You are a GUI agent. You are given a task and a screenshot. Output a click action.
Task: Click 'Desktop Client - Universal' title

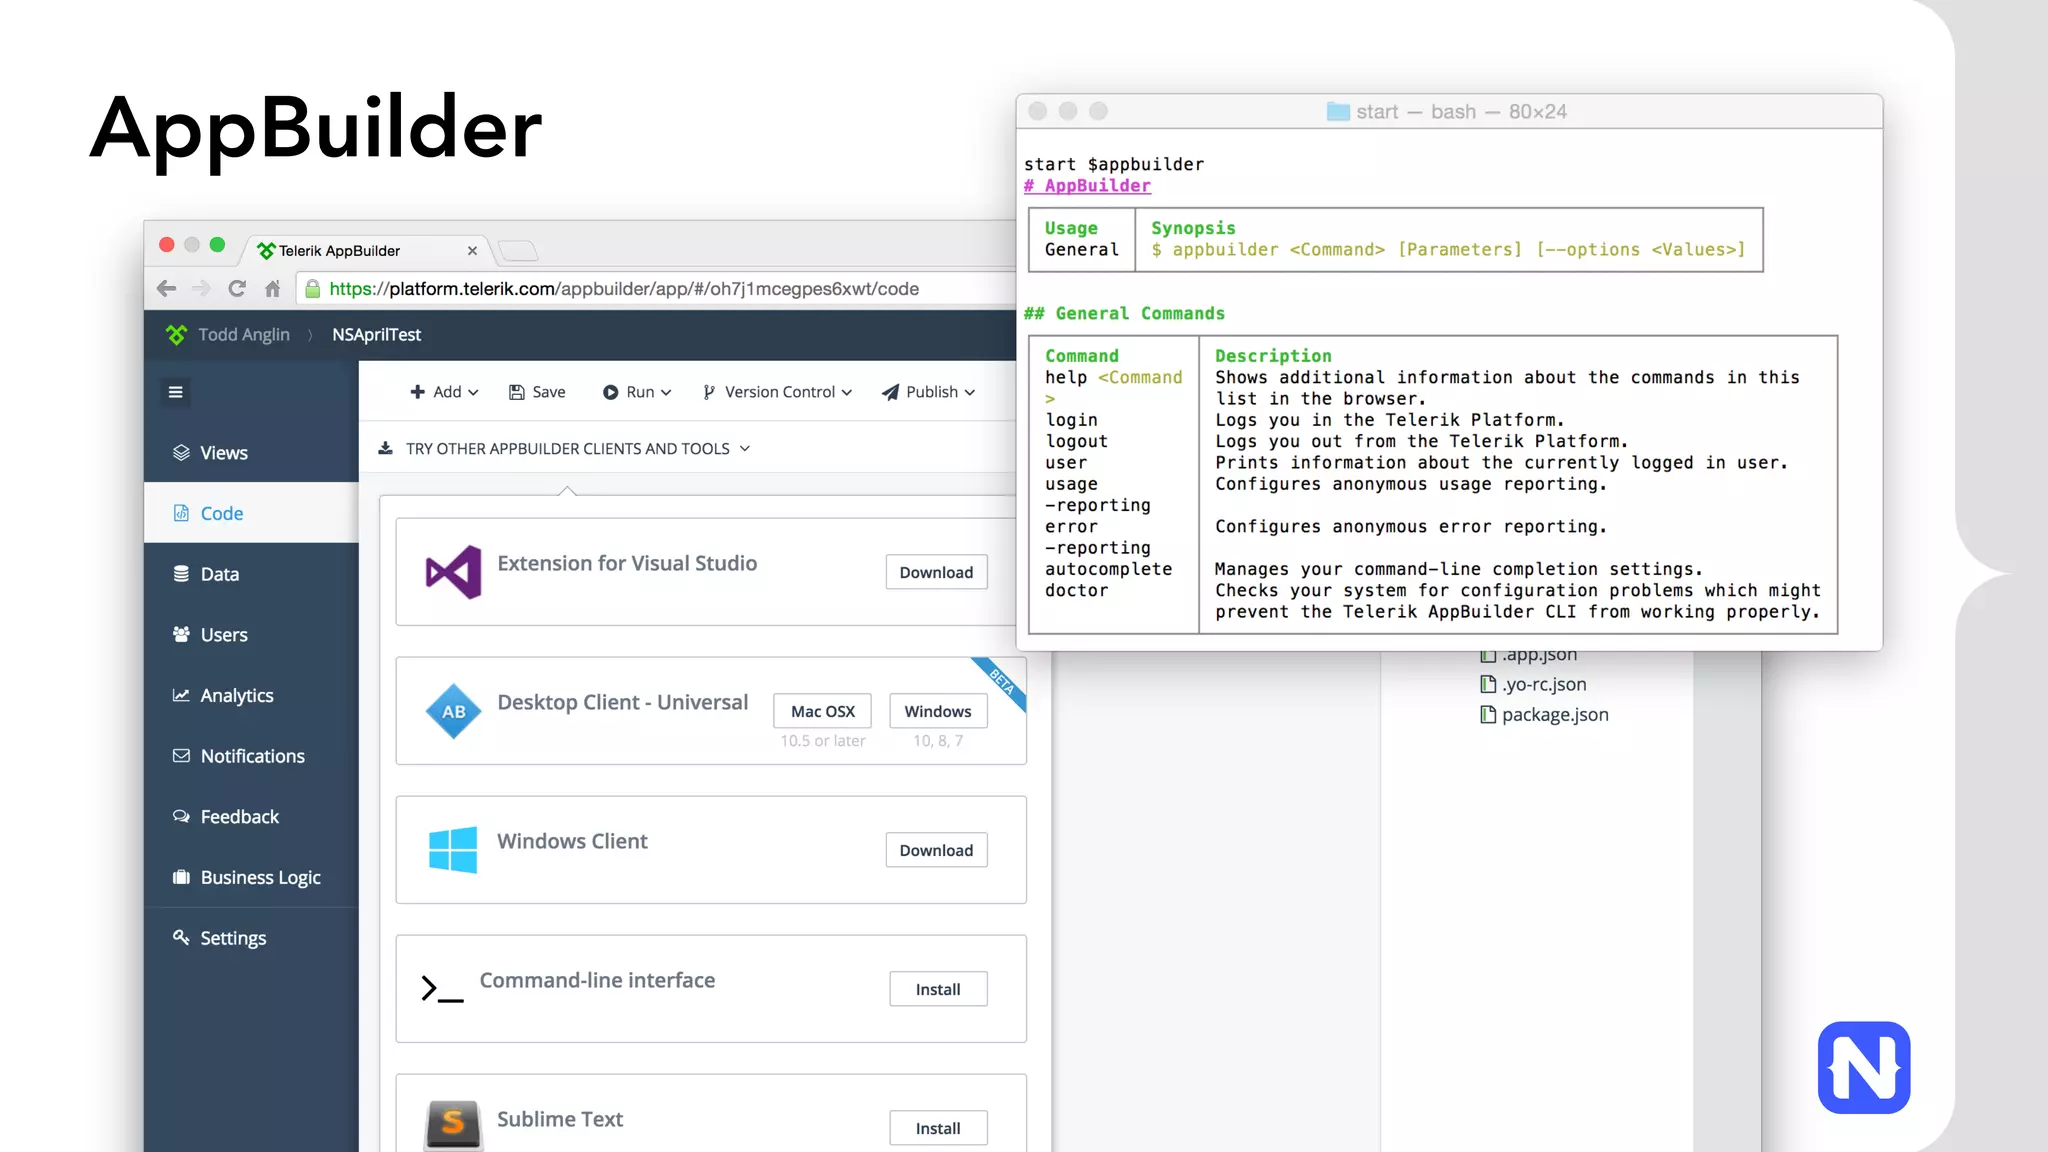(x=622, y=702)
